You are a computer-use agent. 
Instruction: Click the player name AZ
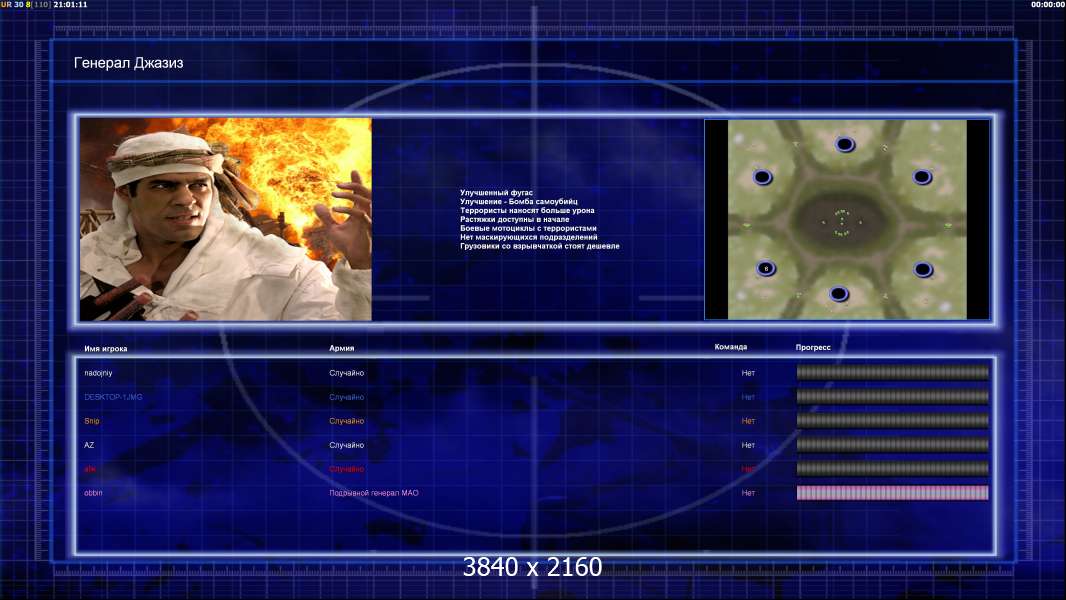click(x=89, y=445)
